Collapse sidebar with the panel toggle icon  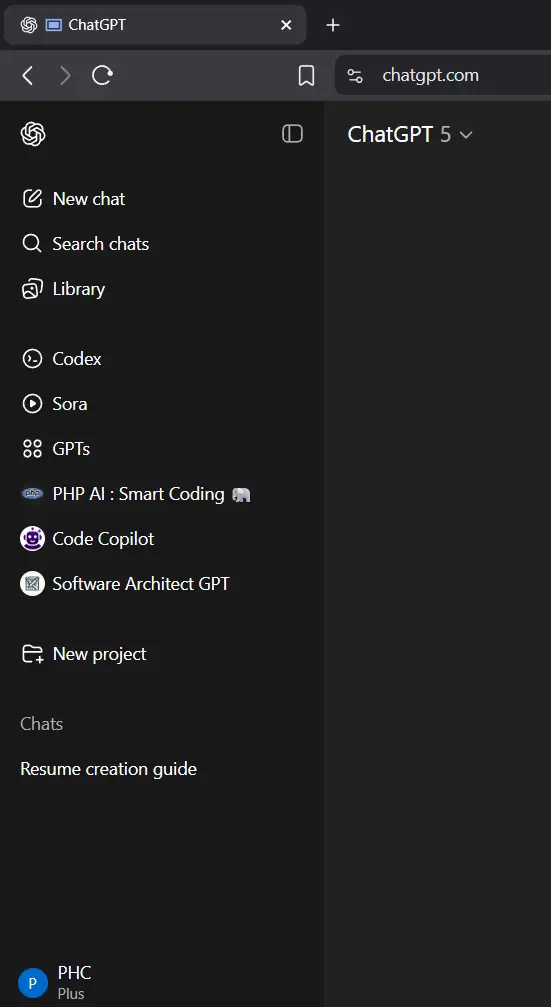[x=292, y=134]
